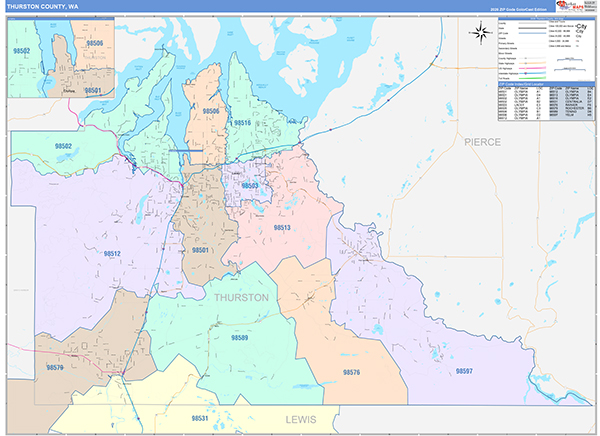
Task: Click the LEWIS county name
Action: pos(301,420)
